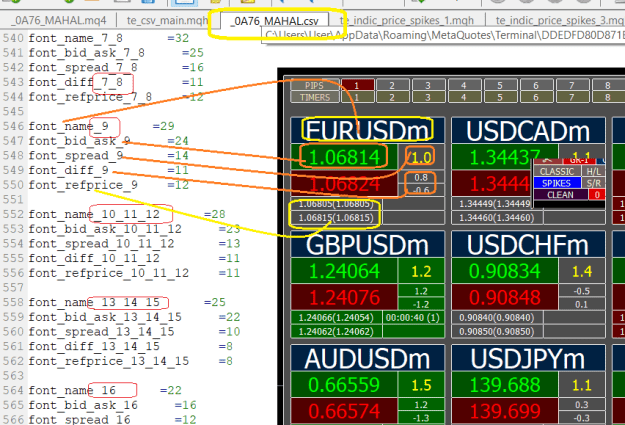Click code line 552 font_name_10_11_12
The image size is (625, 425).
point(128,214)
